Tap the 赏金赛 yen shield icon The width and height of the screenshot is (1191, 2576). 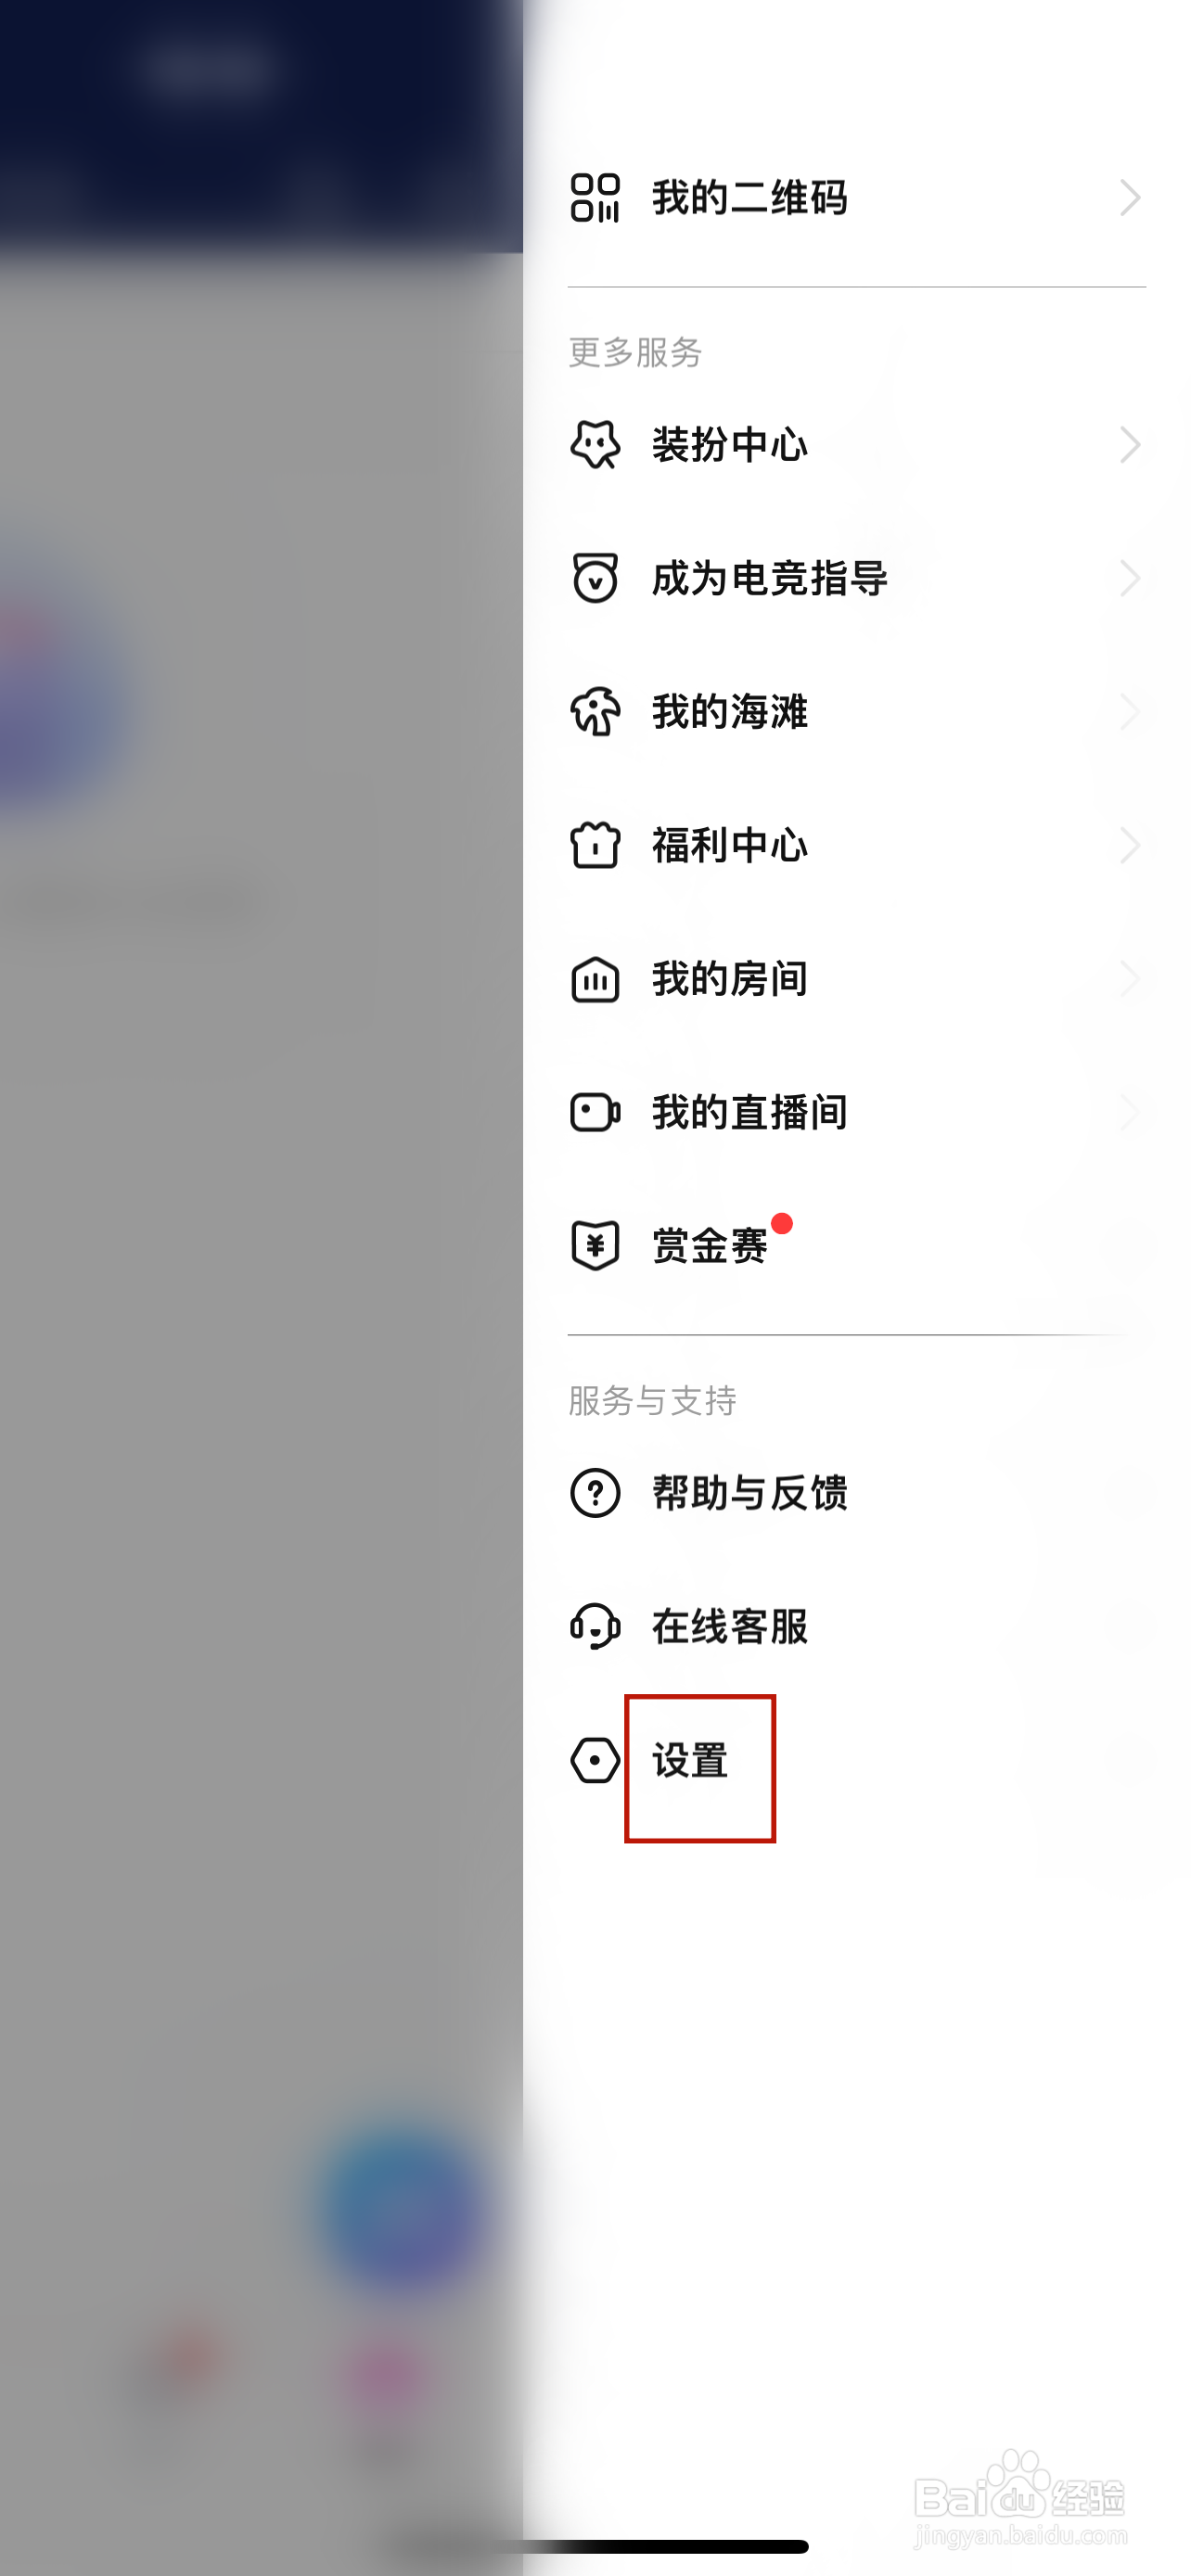[595, 1245]
